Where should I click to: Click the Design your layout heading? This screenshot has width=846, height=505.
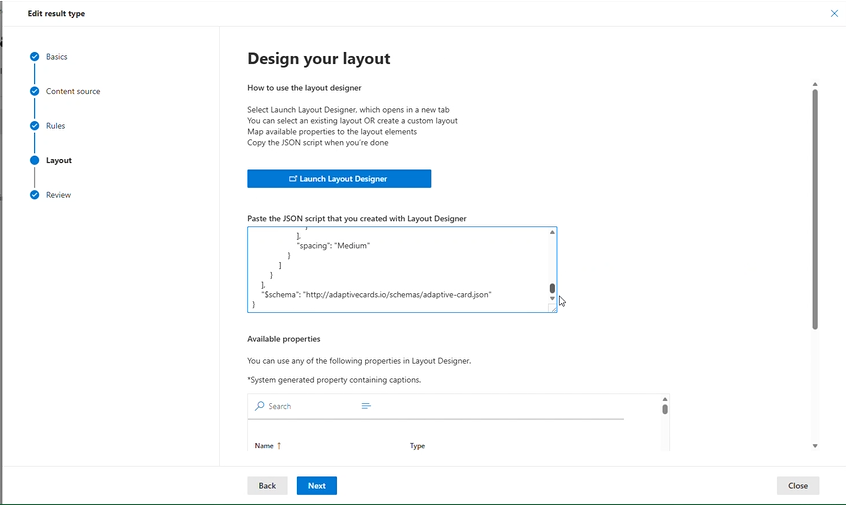pyautogui.click(x=319, y=58)
